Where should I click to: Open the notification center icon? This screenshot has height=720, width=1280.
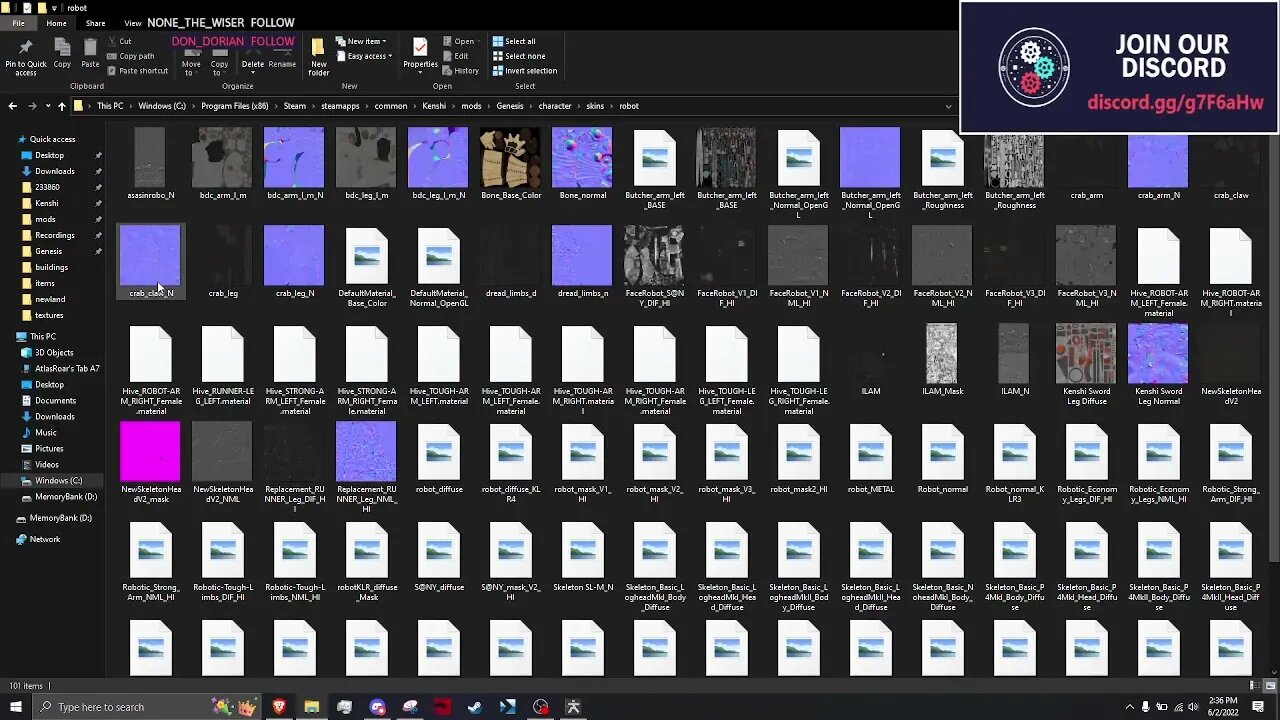(x=1258, y=707)
